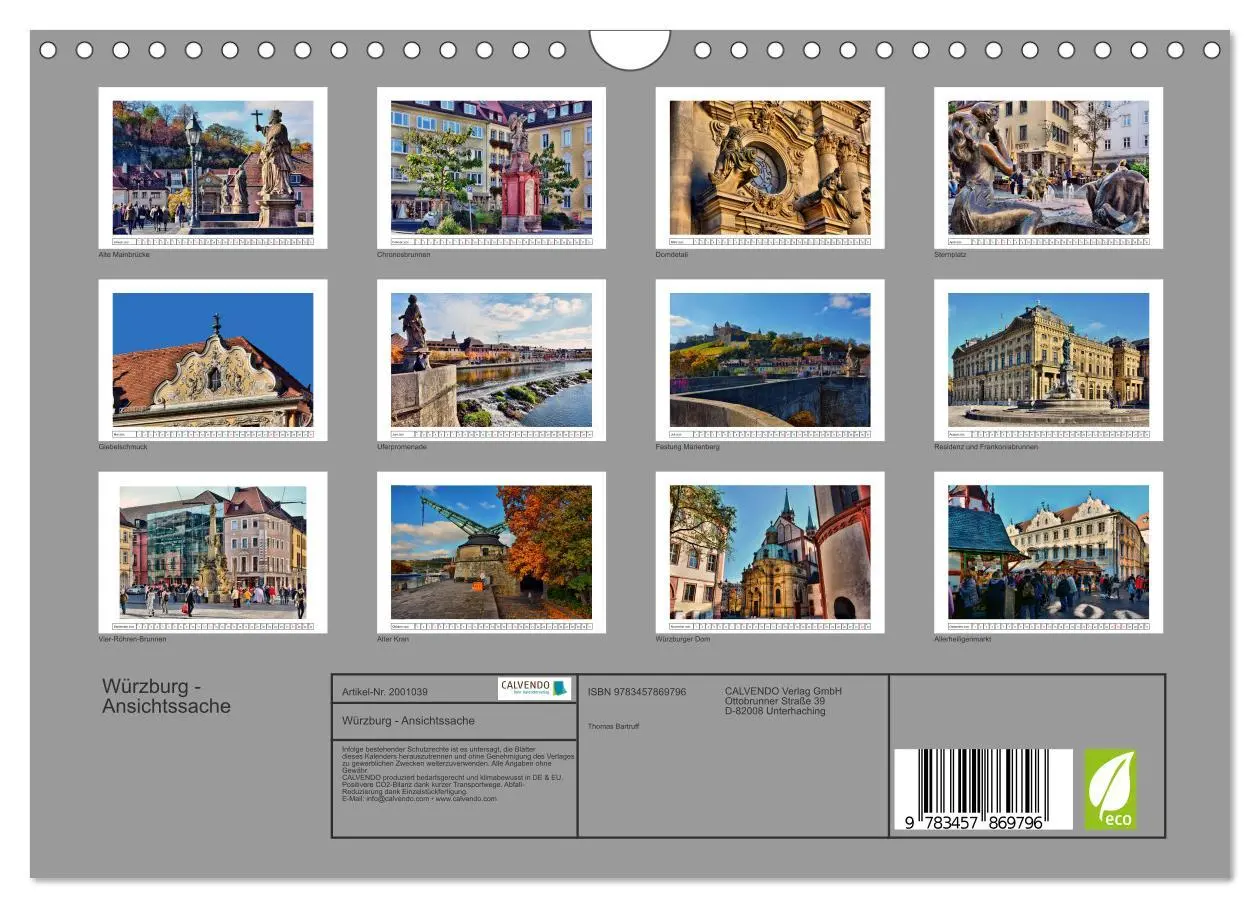Open the Alte Mainbrücke photo thumbnail
Screen dimensions: 1260x908
(213, 168)
